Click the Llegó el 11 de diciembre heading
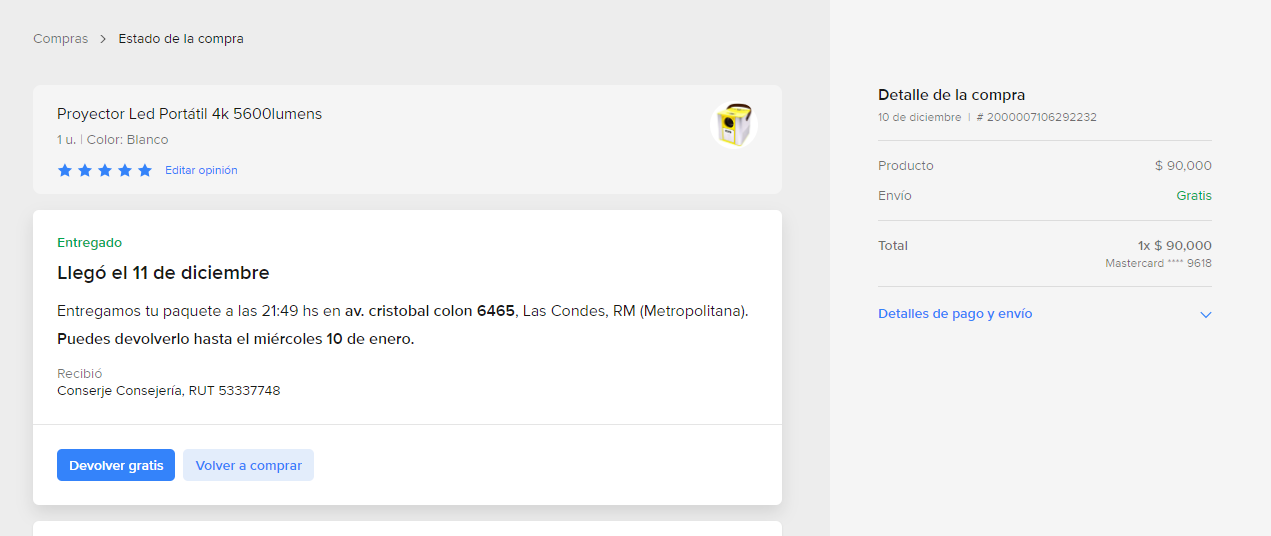1271x536 pixels. click(x=163, y=273)
